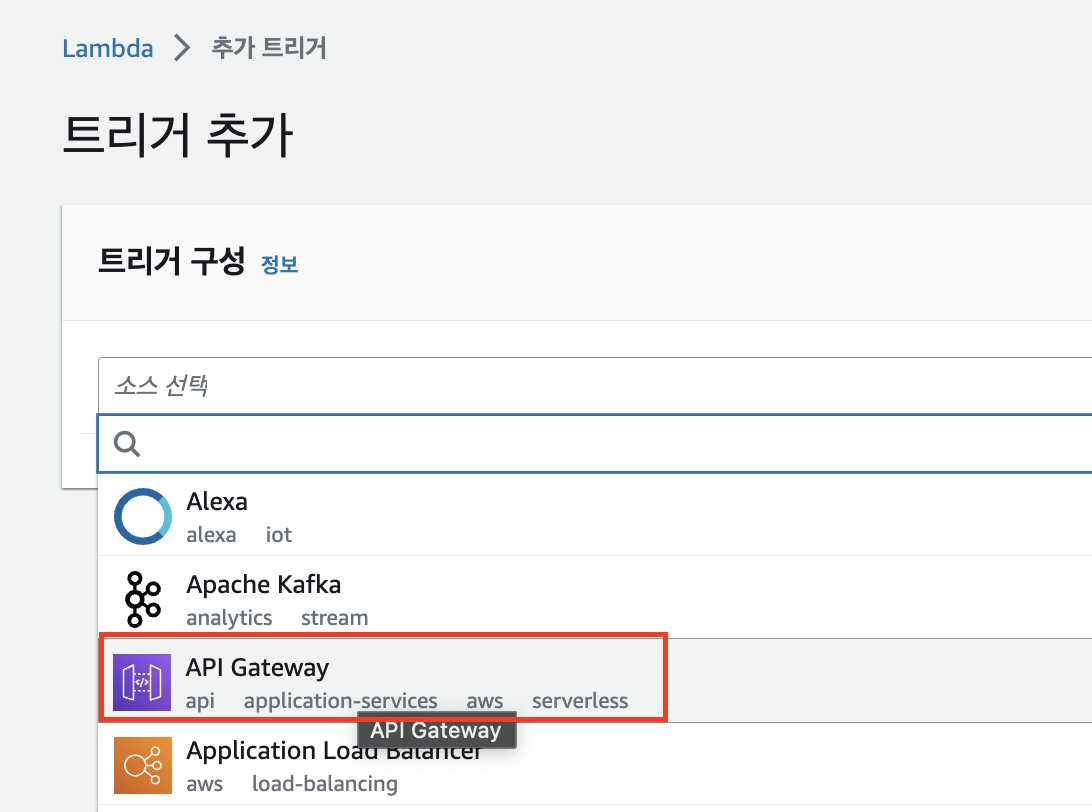The image size is (1092, 812).
Task: Click the 'alexa' tag under Alexa
Action: [211, 535]
